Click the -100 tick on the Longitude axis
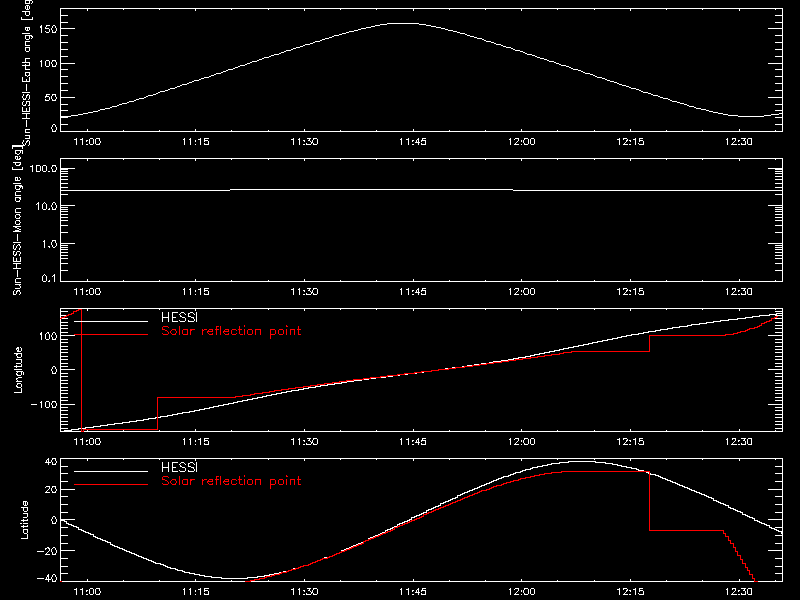Image resolution: width=800 pixels, height=600 pixels. [x=44, y=404]
